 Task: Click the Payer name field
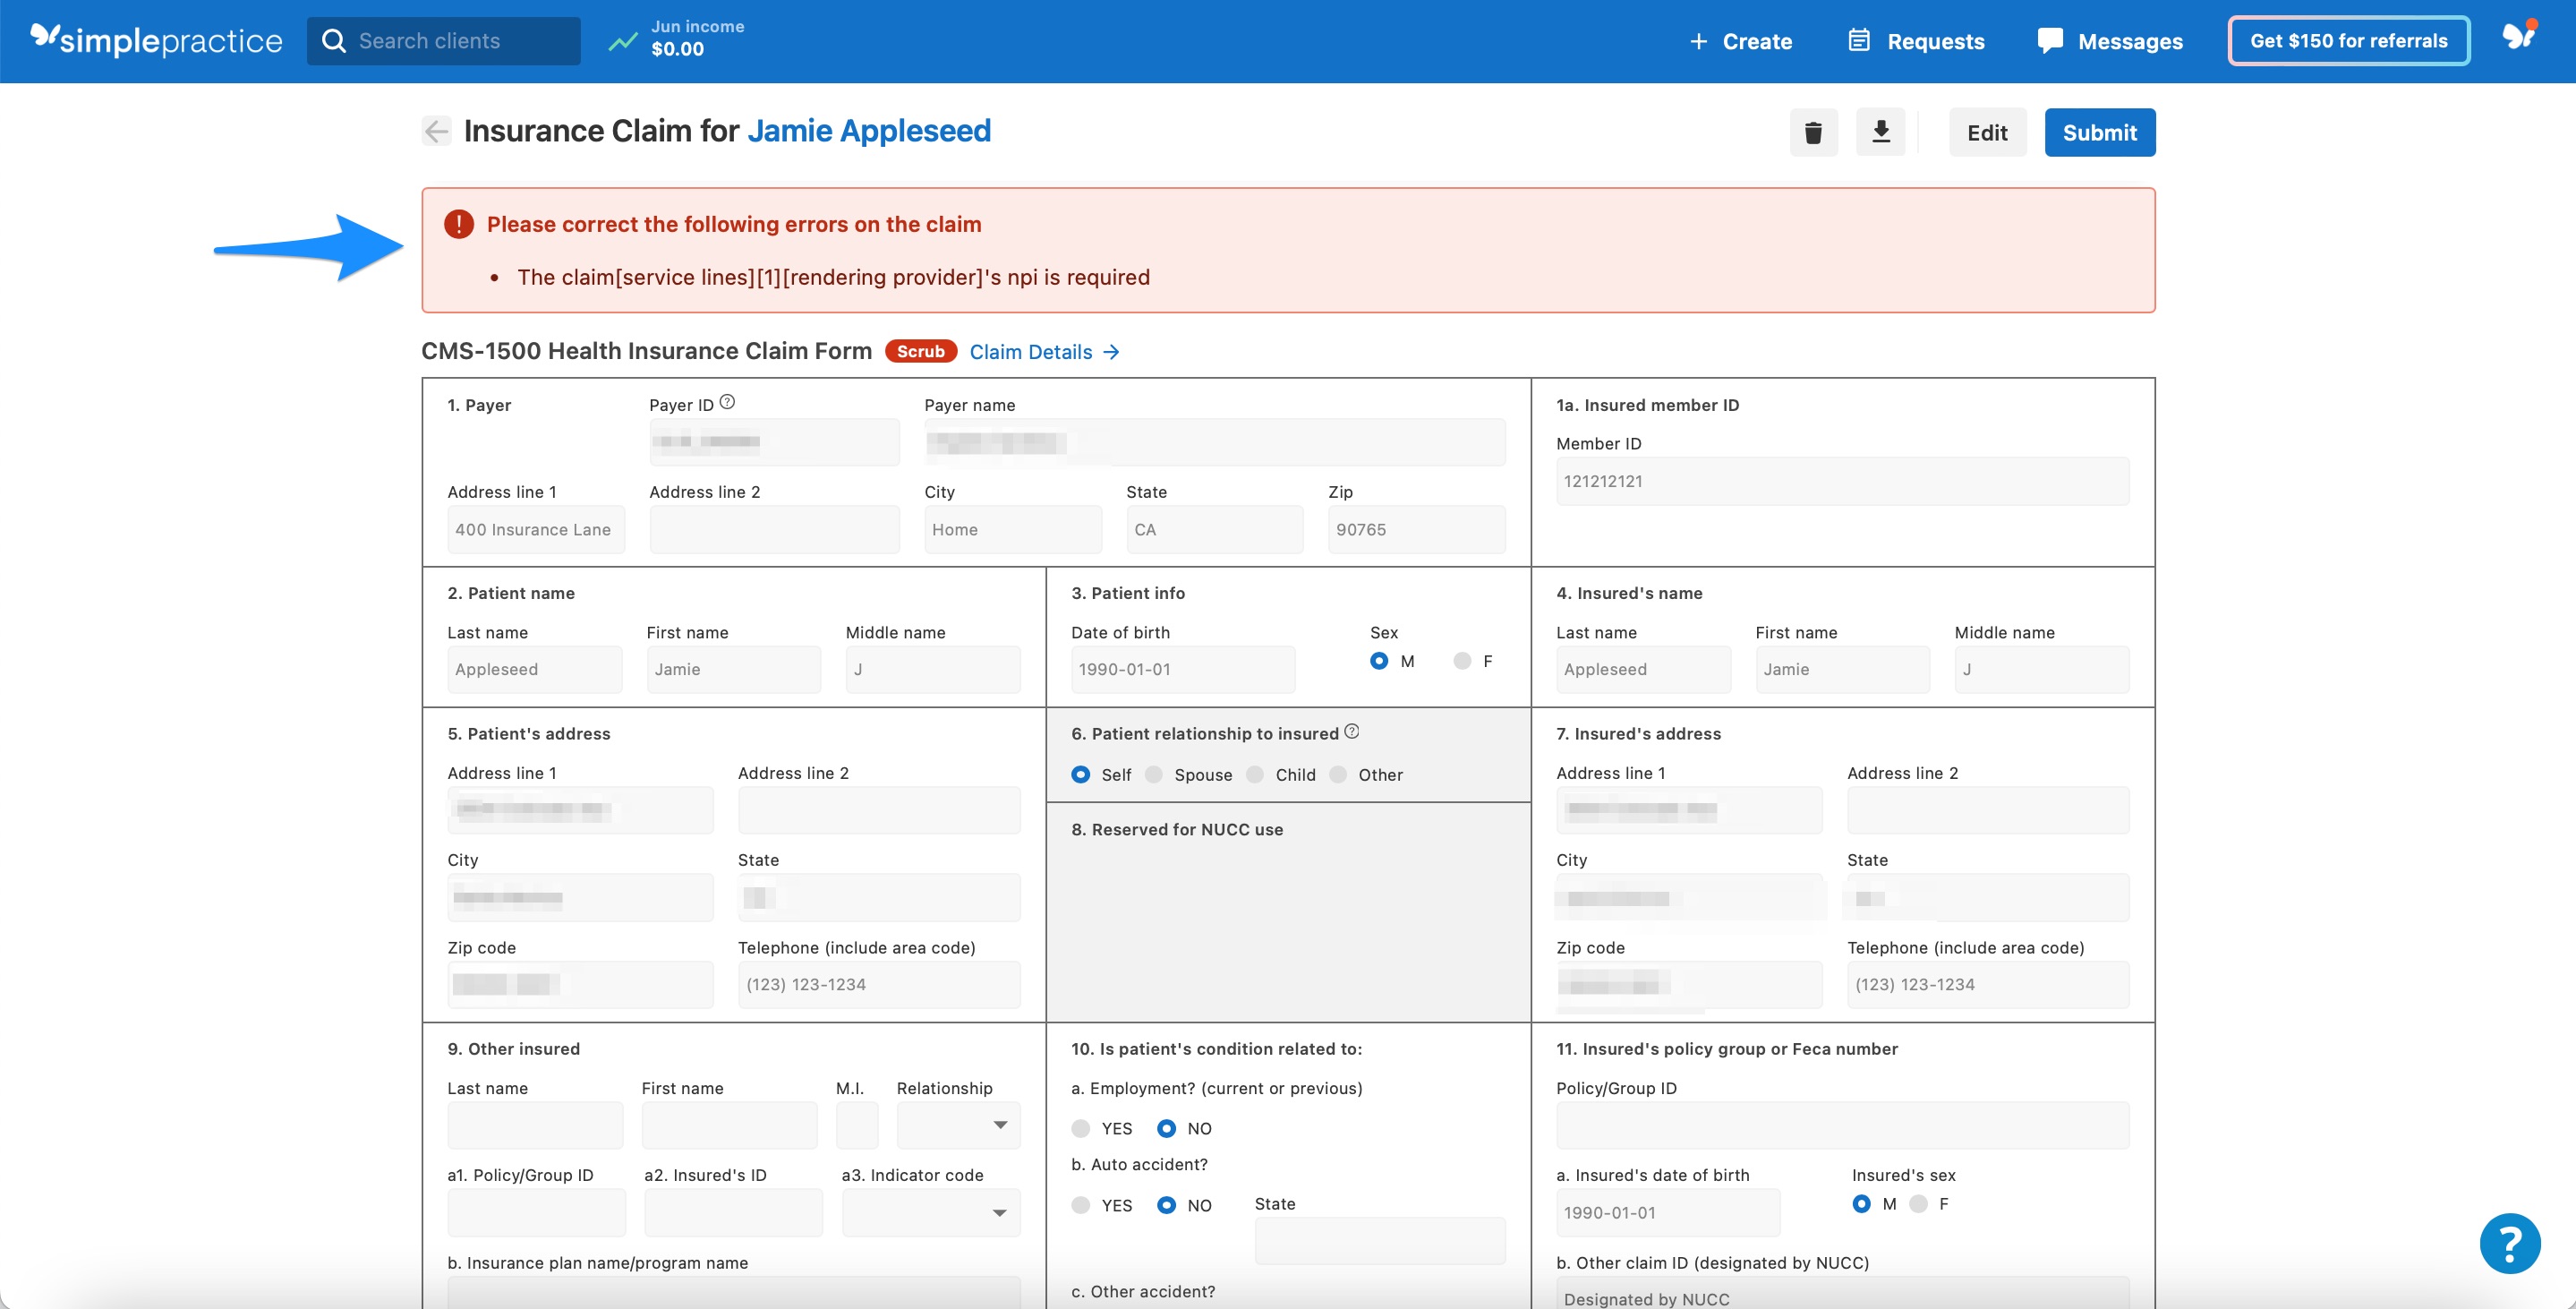[1214, 442]
